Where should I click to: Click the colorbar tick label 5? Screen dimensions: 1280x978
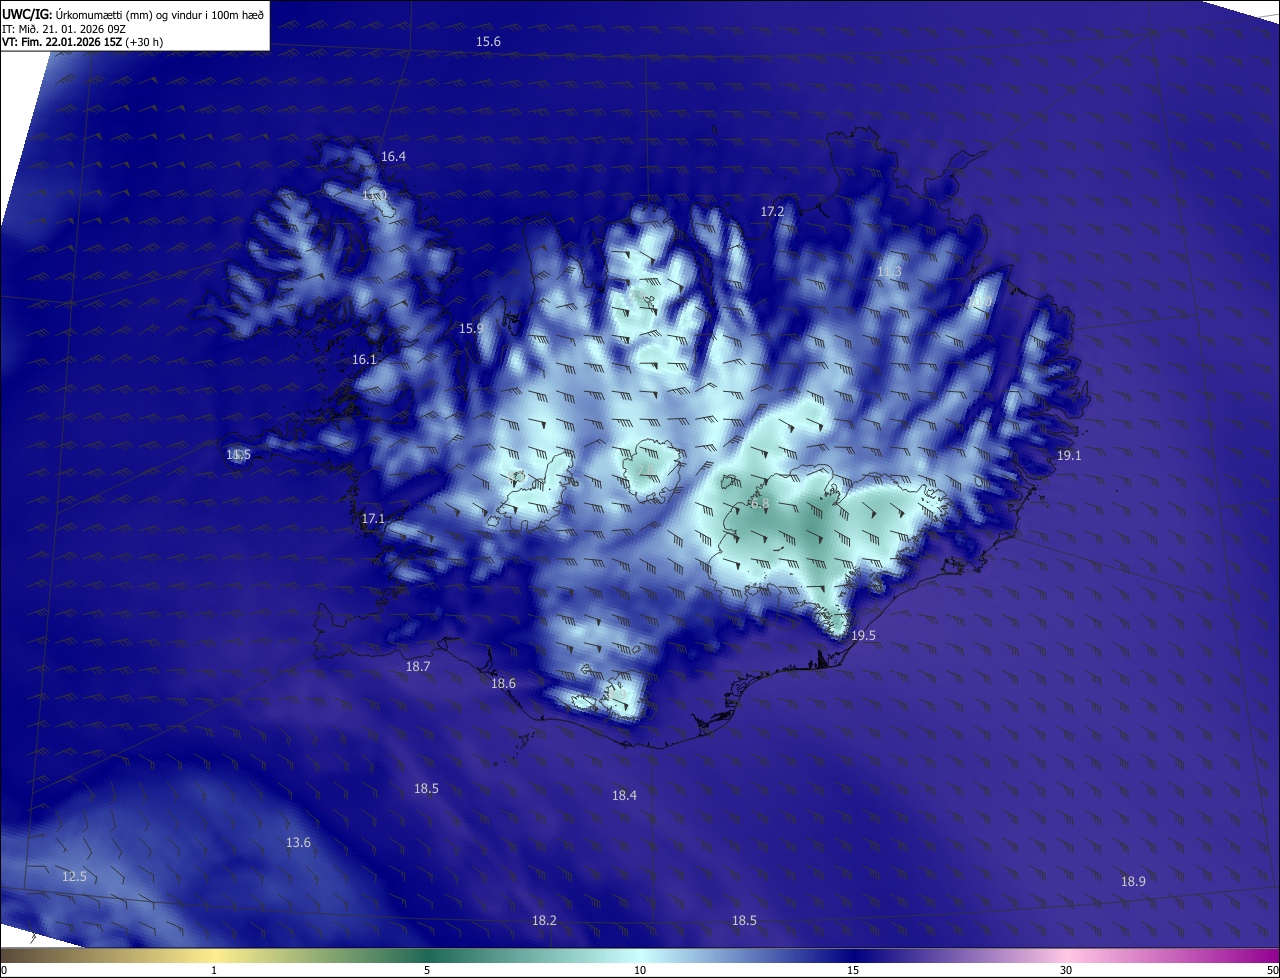(x=427, y=970)
